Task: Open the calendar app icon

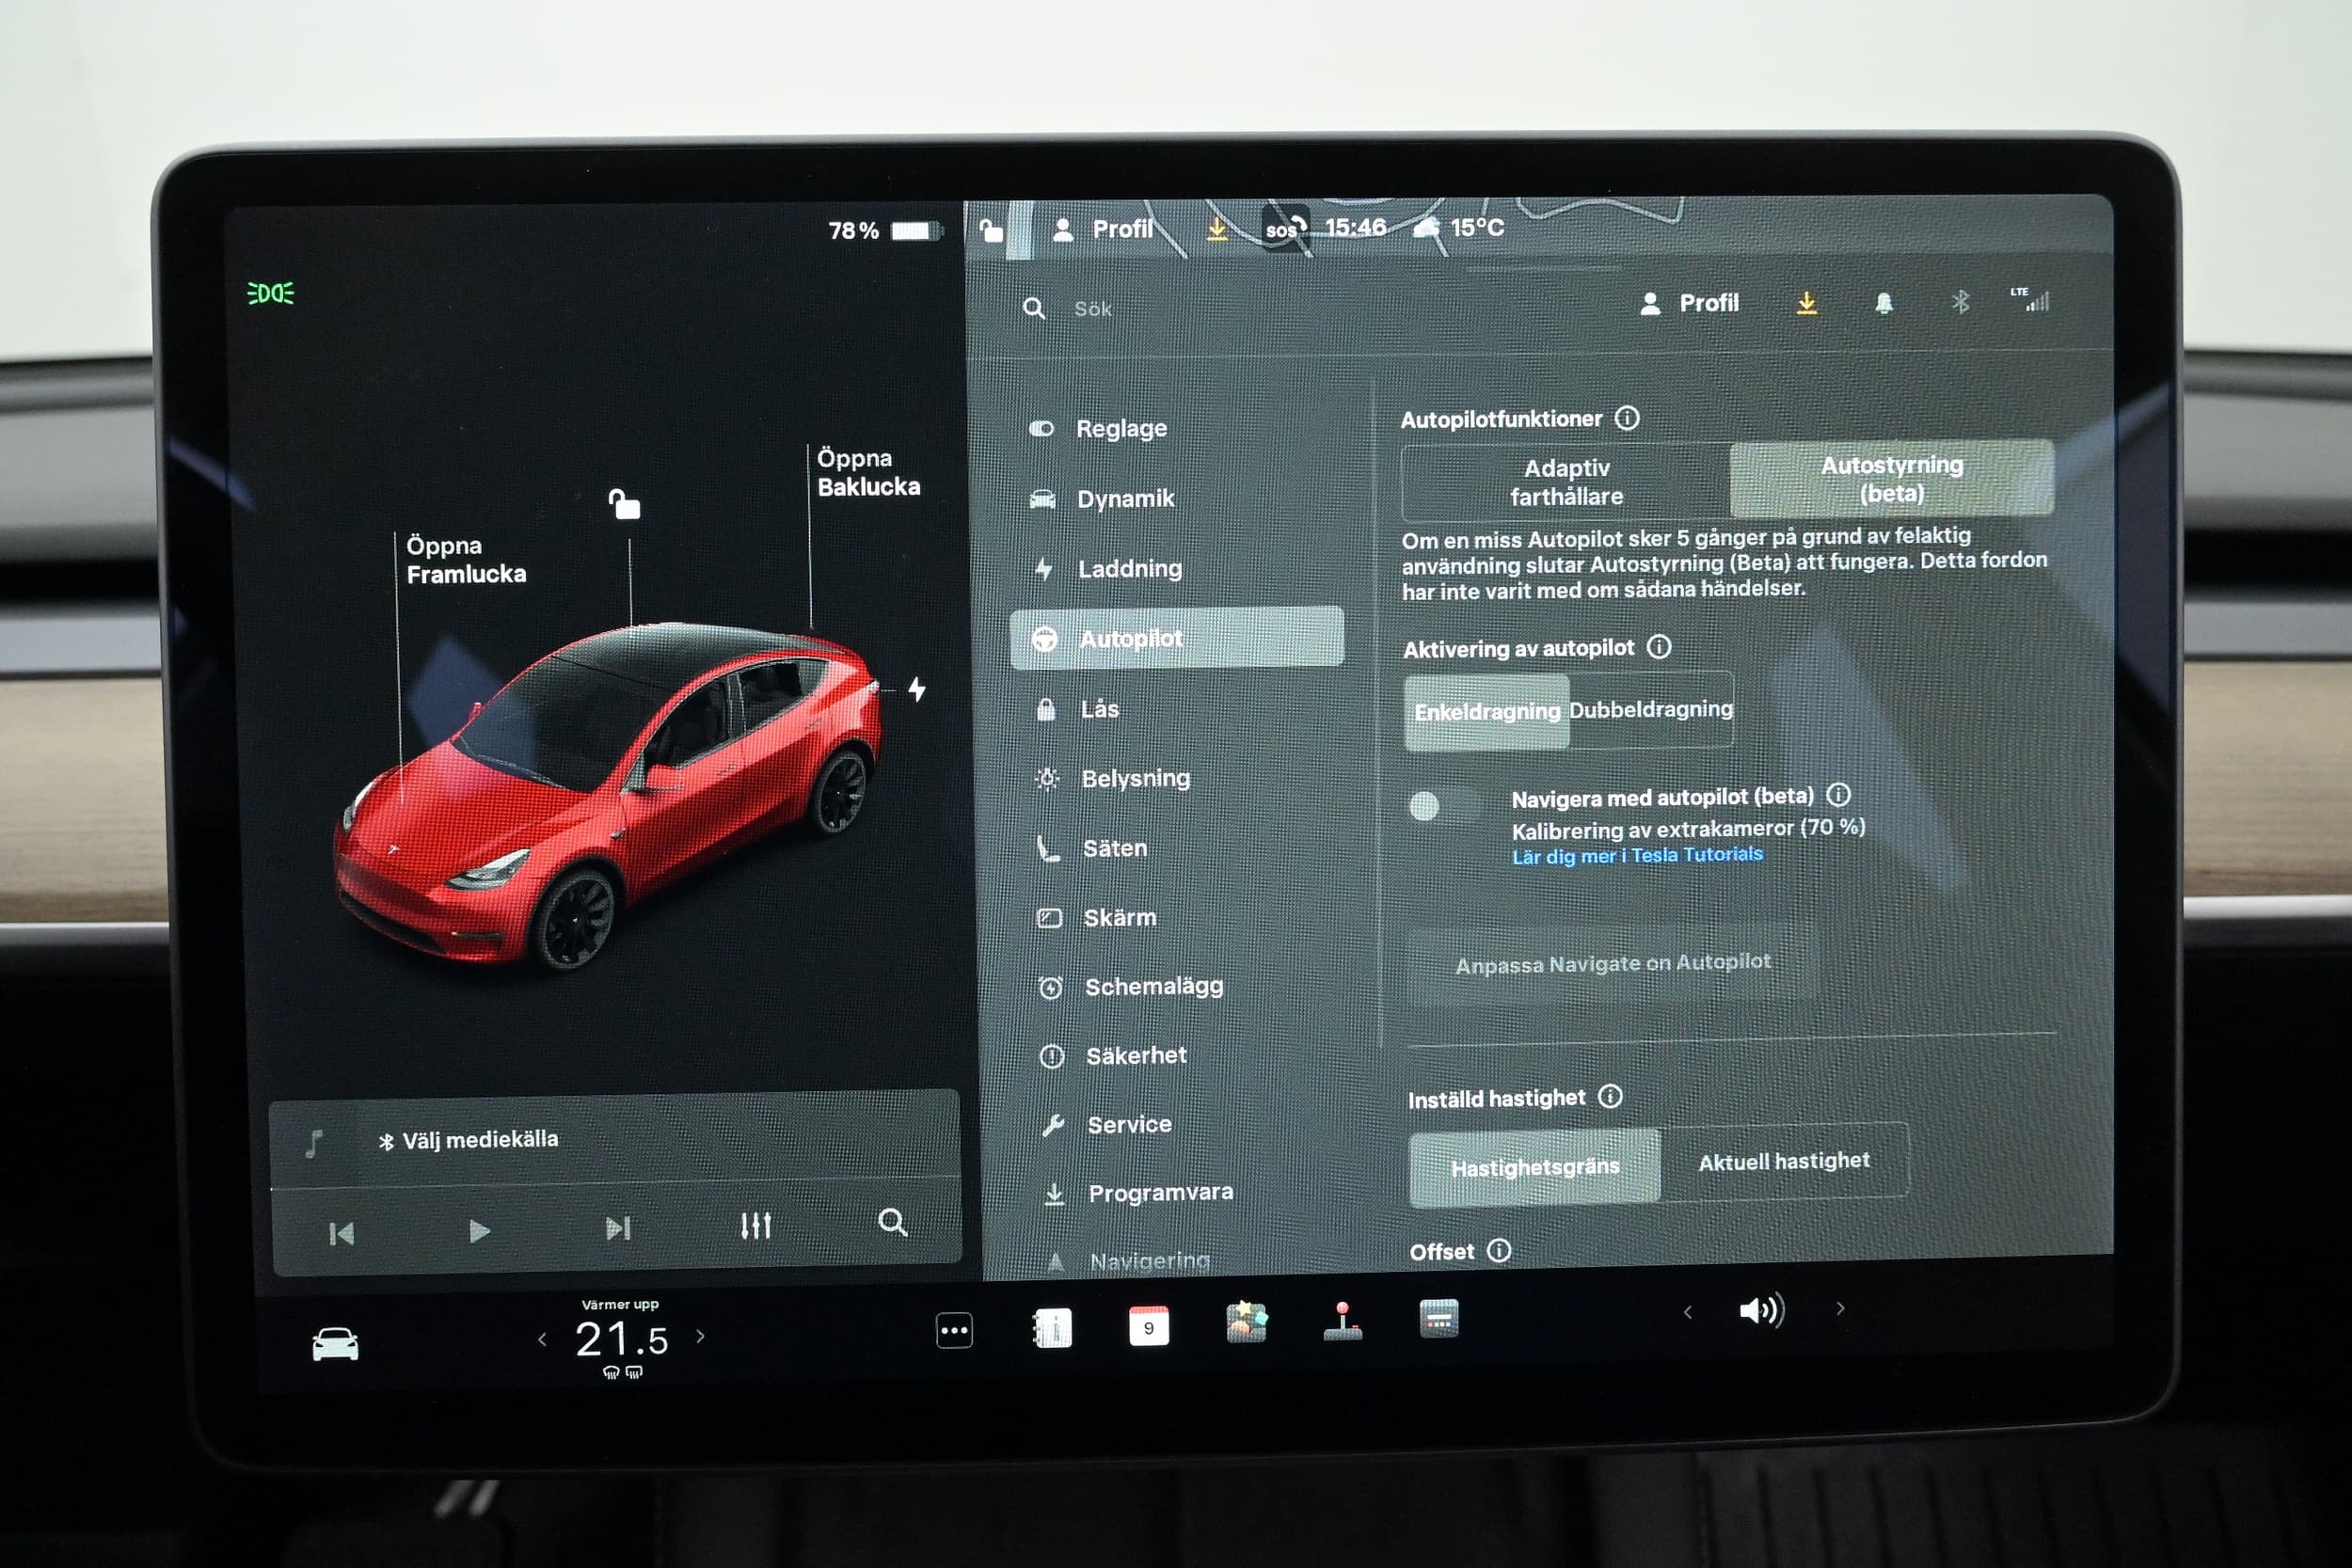Action: tap(1148, 1327)
